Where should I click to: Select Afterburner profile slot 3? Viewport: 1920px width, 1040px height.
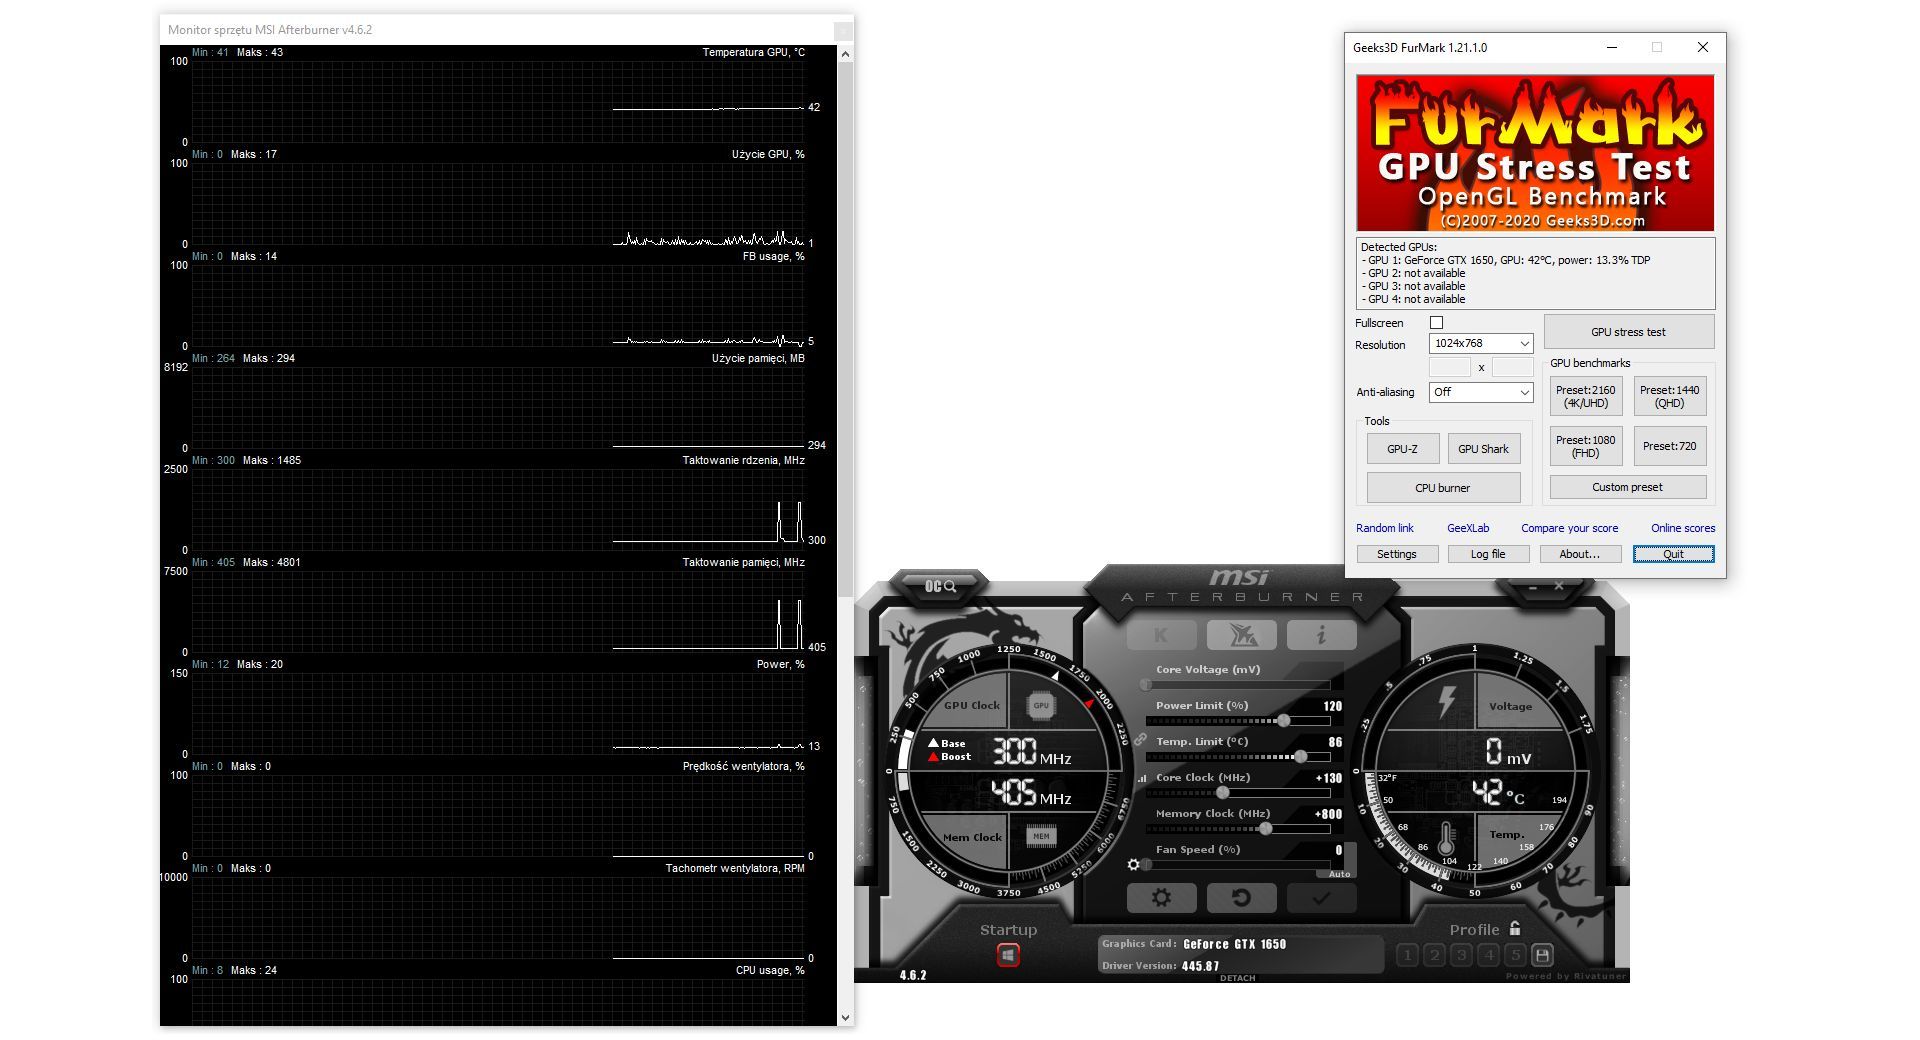coord(1462,955)
